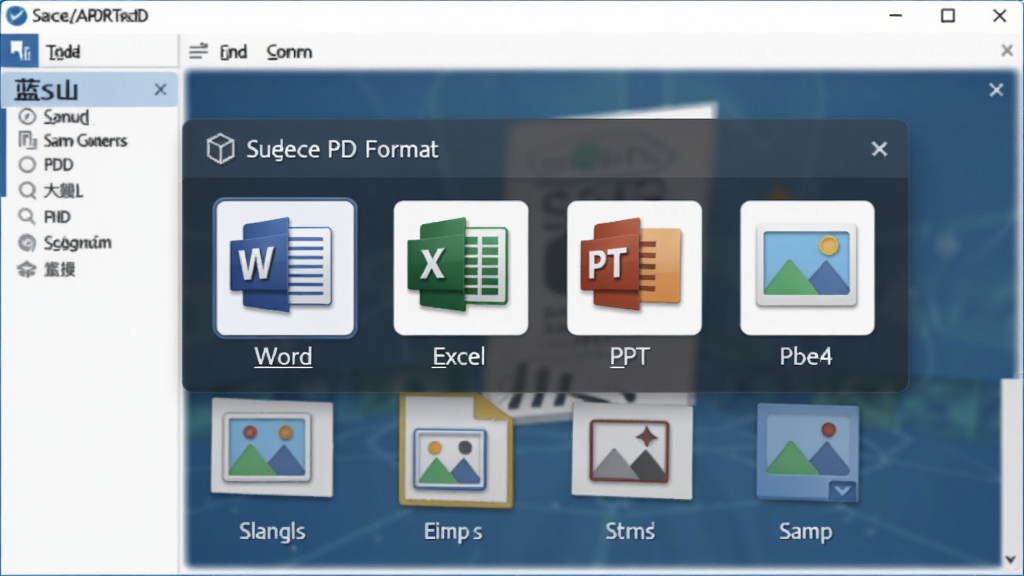
Task: Maximize the application window
Action: click(x=948, y=15)
